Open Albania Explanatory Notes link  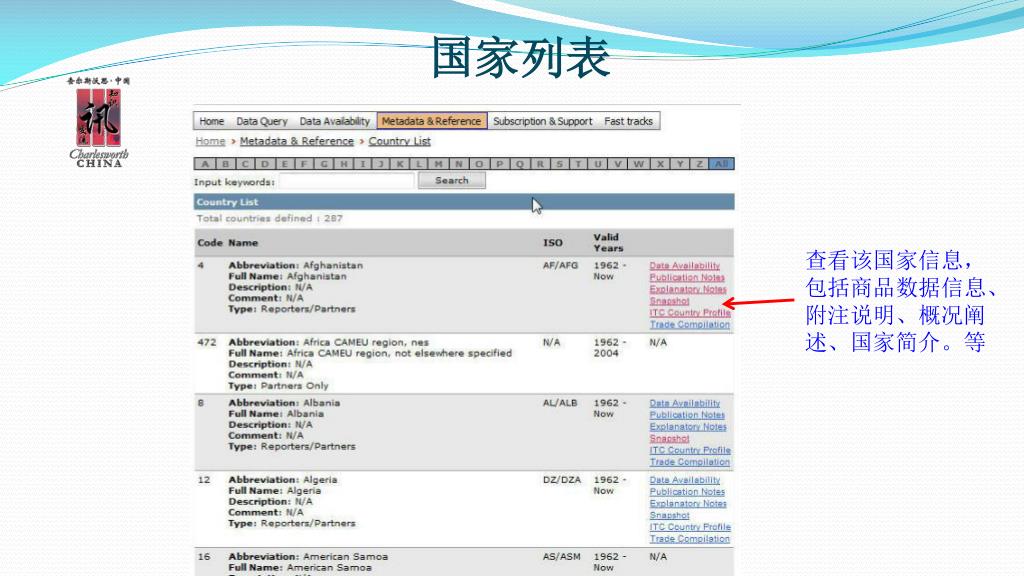pos(688,427)
